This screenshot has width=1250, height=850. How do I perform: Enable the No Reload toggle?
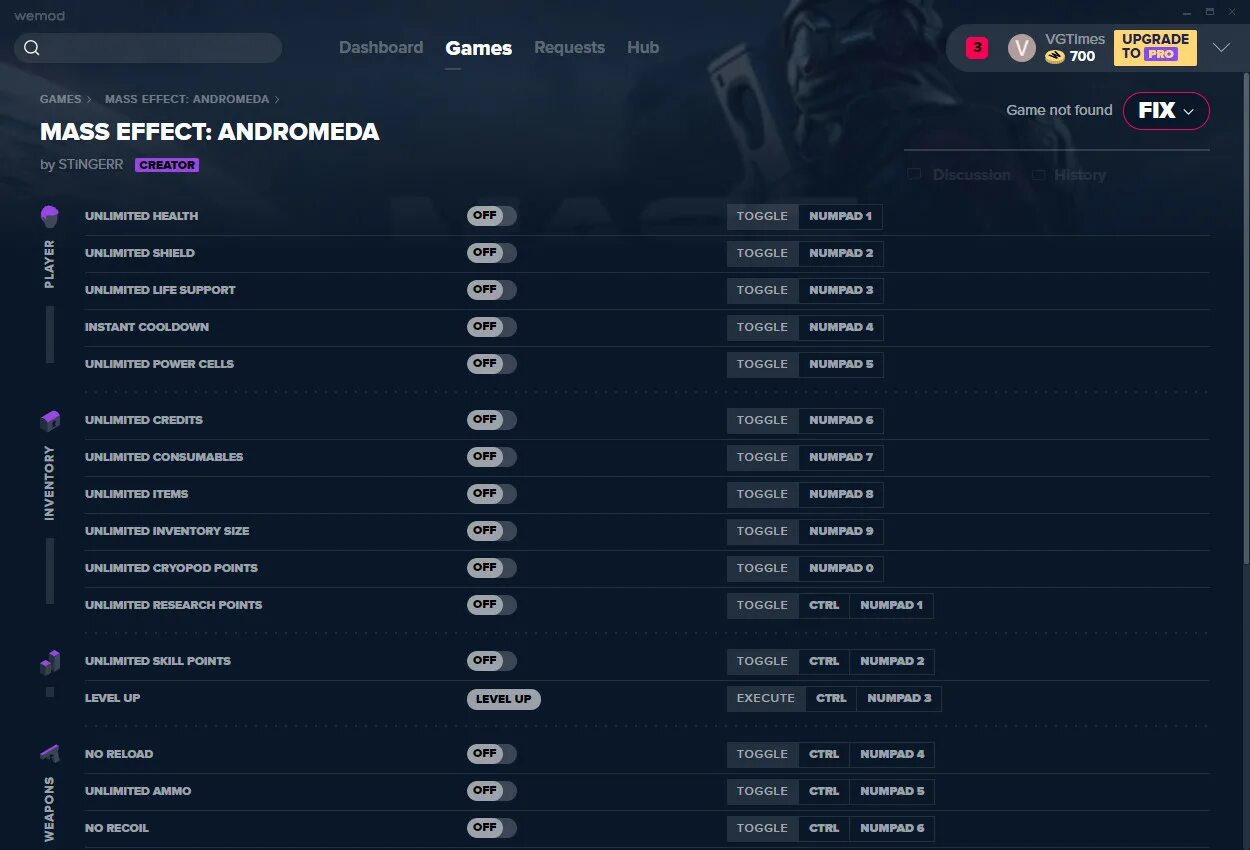[492, 754]
